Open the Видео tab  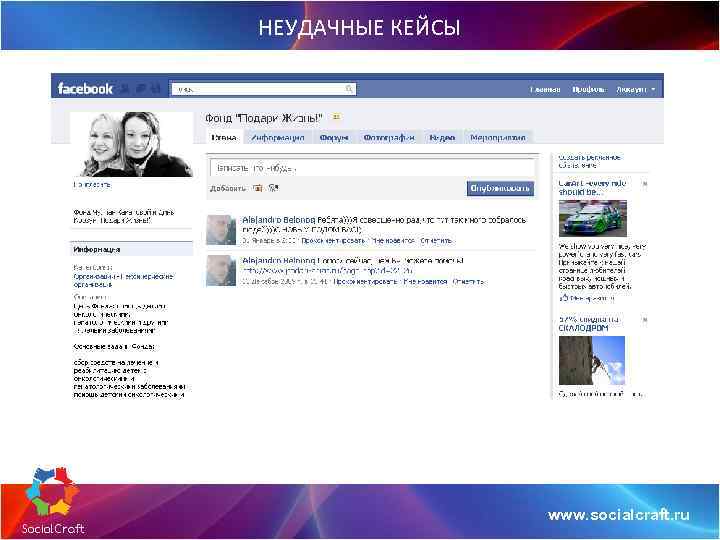(x=442, y=137)
